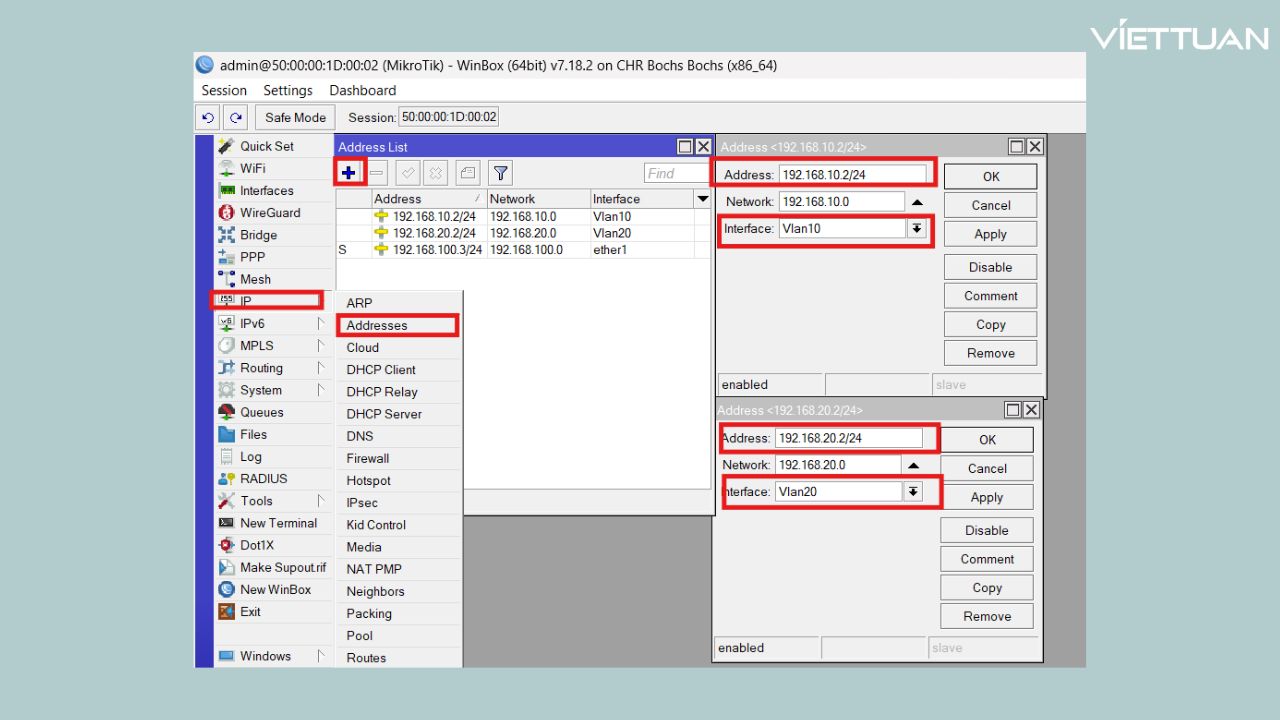
Task: Open column selector dropdown in Address List
Action: point(703,199)
